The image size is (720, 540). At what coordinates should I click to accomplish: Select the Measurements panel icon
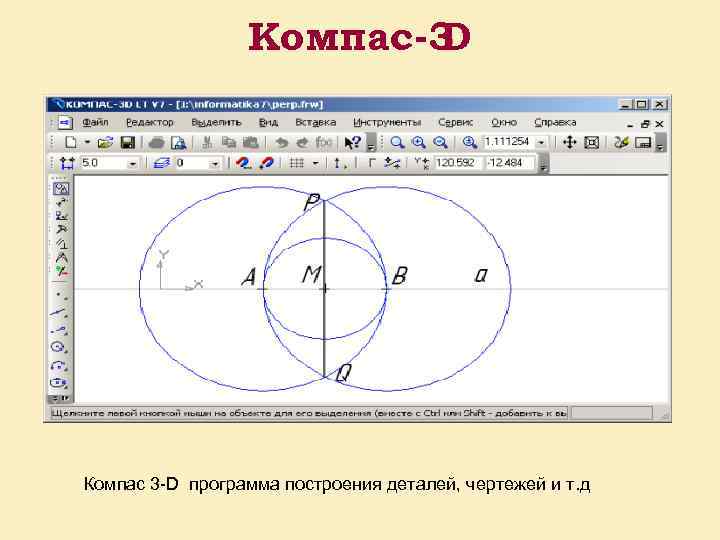[x=61, y=257]
